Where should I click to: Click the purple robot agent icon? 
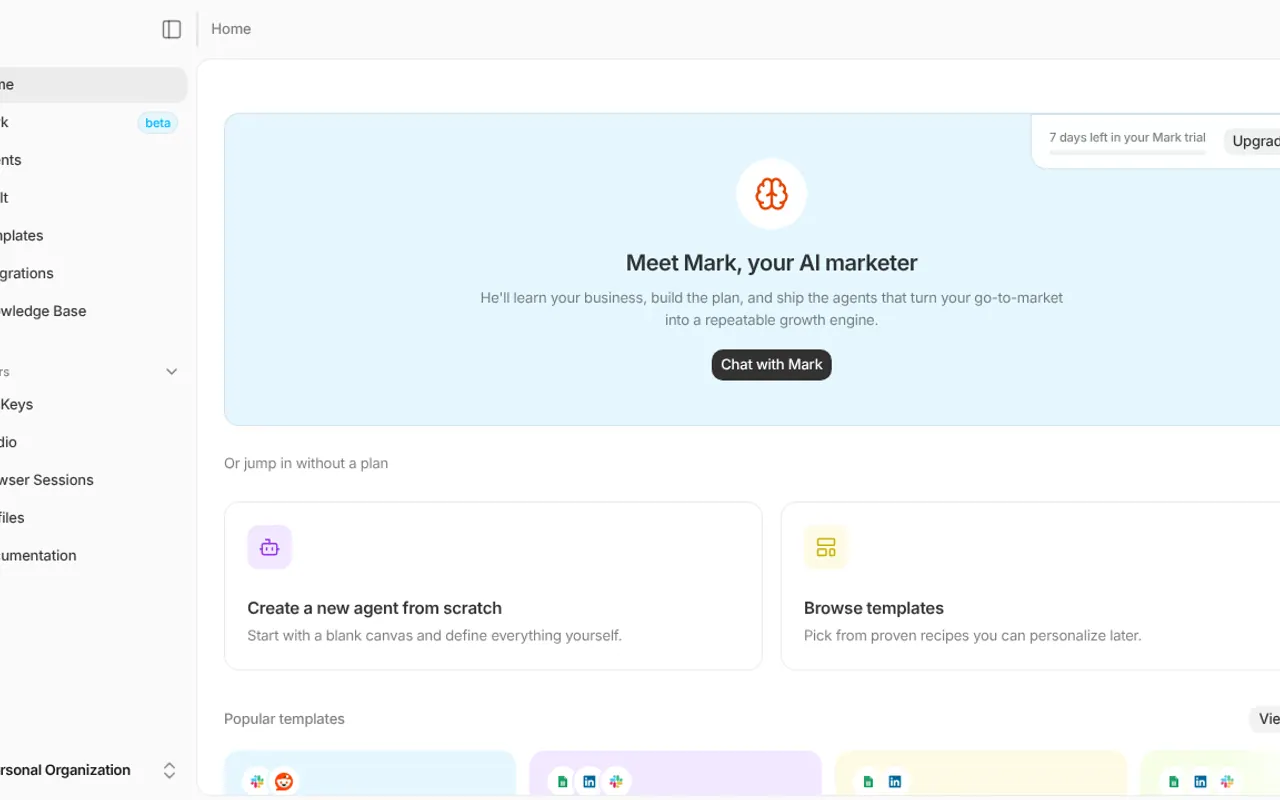tap(269, 547)
